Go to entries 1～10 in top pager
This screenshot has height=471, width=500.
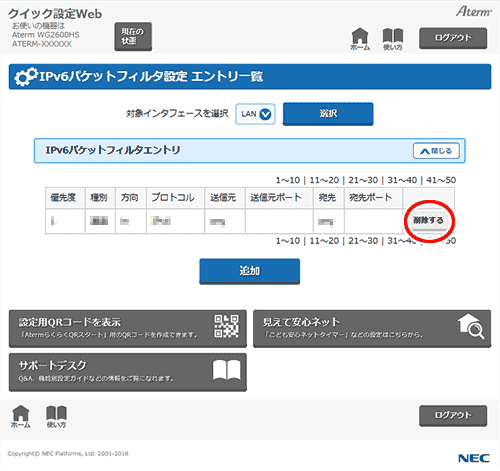click(288, 180)
